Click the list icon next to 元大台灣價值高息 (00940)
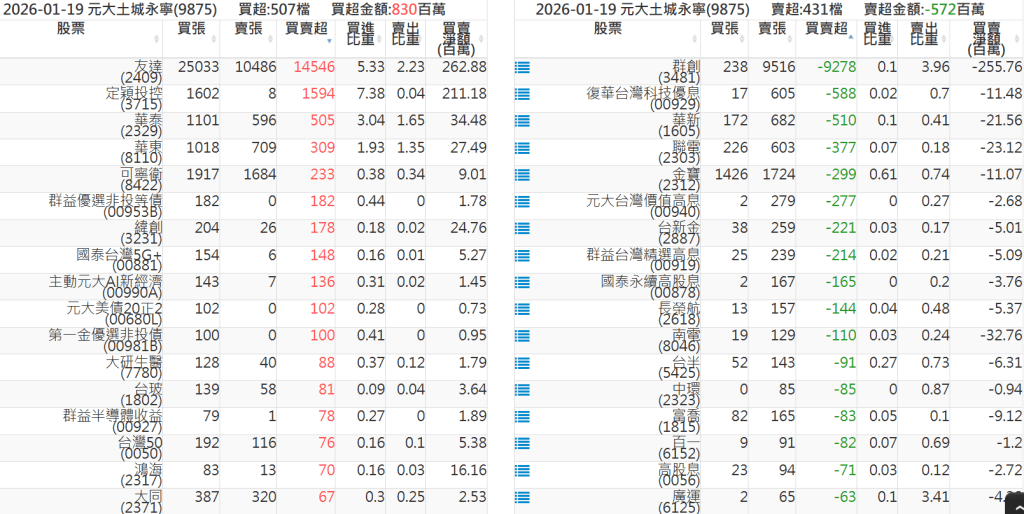 point(522,202)
